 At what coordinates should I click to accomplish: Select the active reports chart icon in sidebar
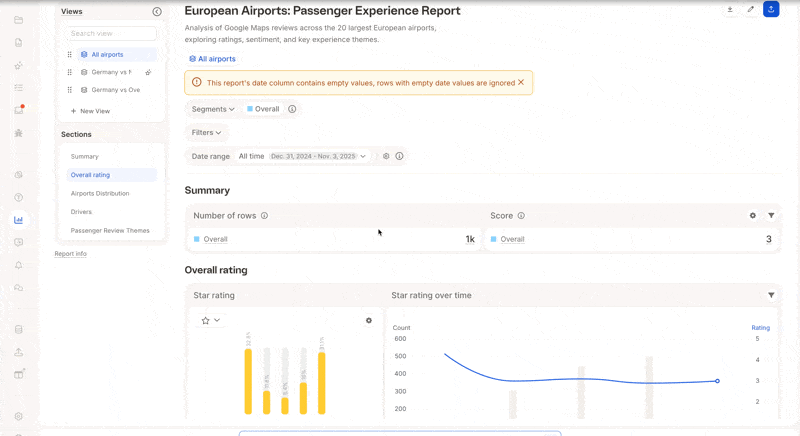click(18, 220)
